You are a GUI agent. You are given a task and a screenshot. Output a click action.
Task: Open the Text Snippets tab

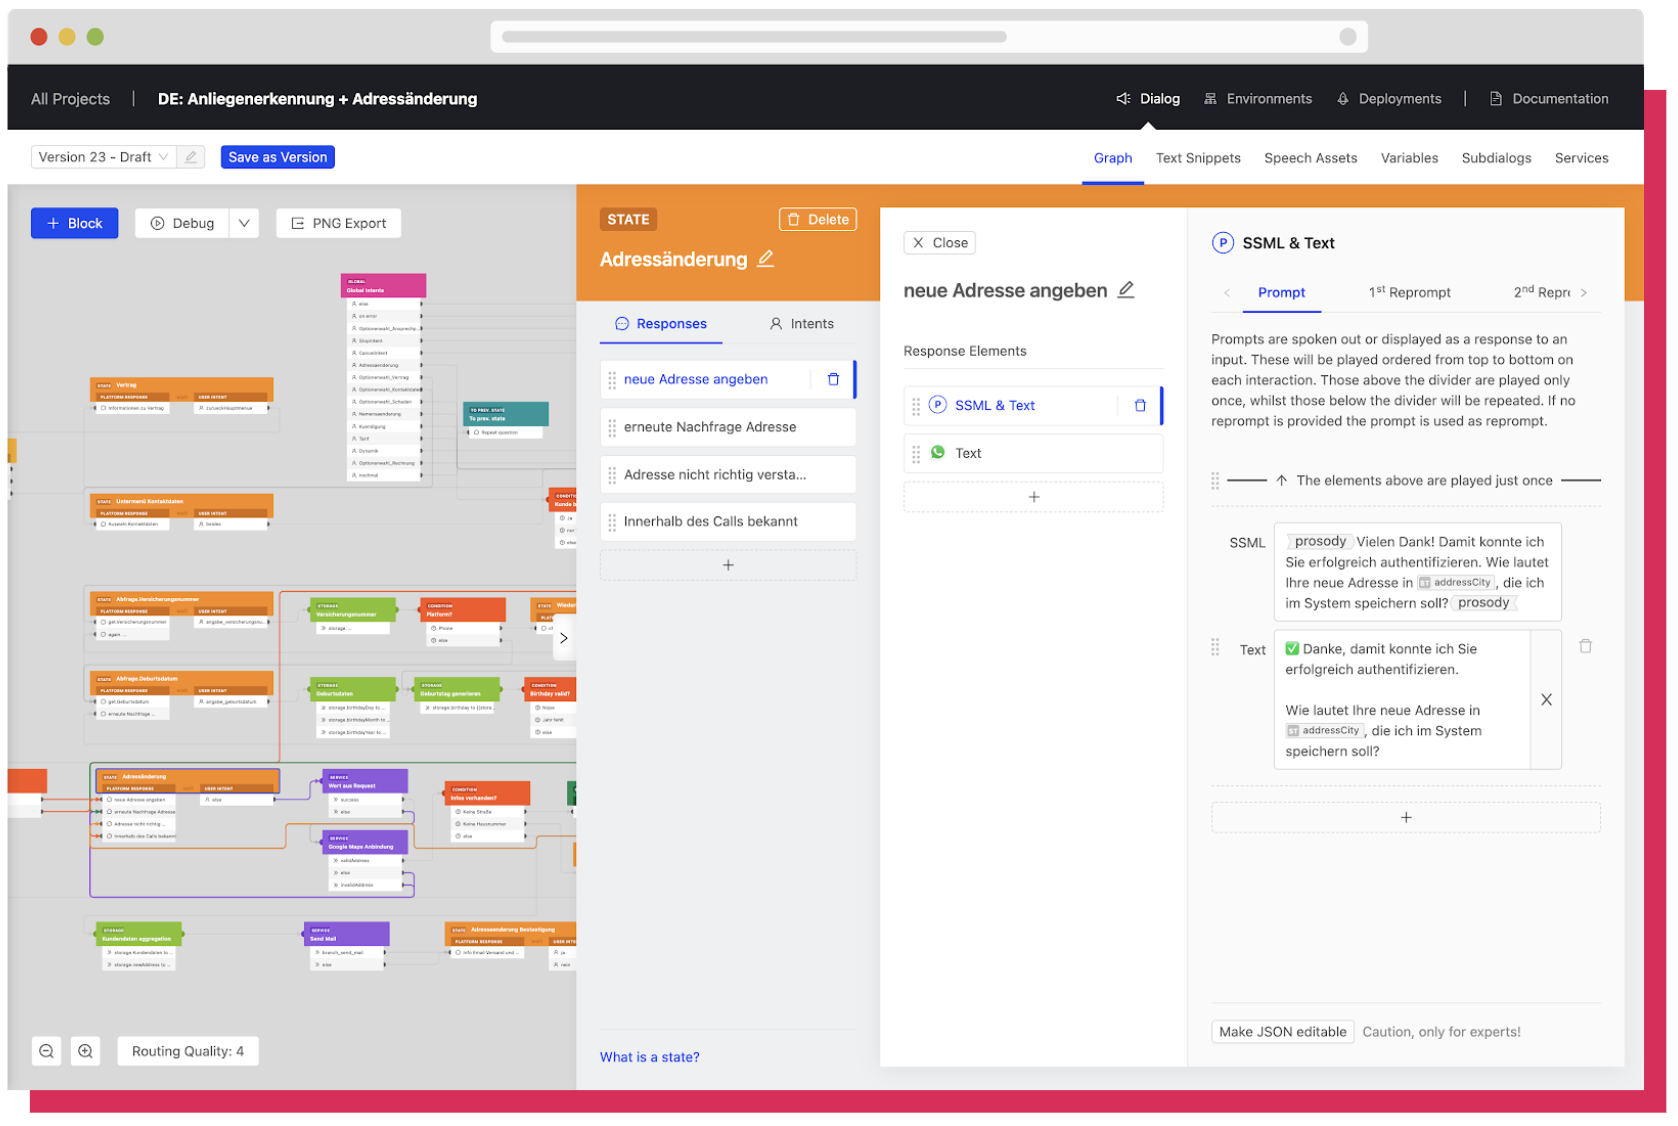tap(1198, 158)
